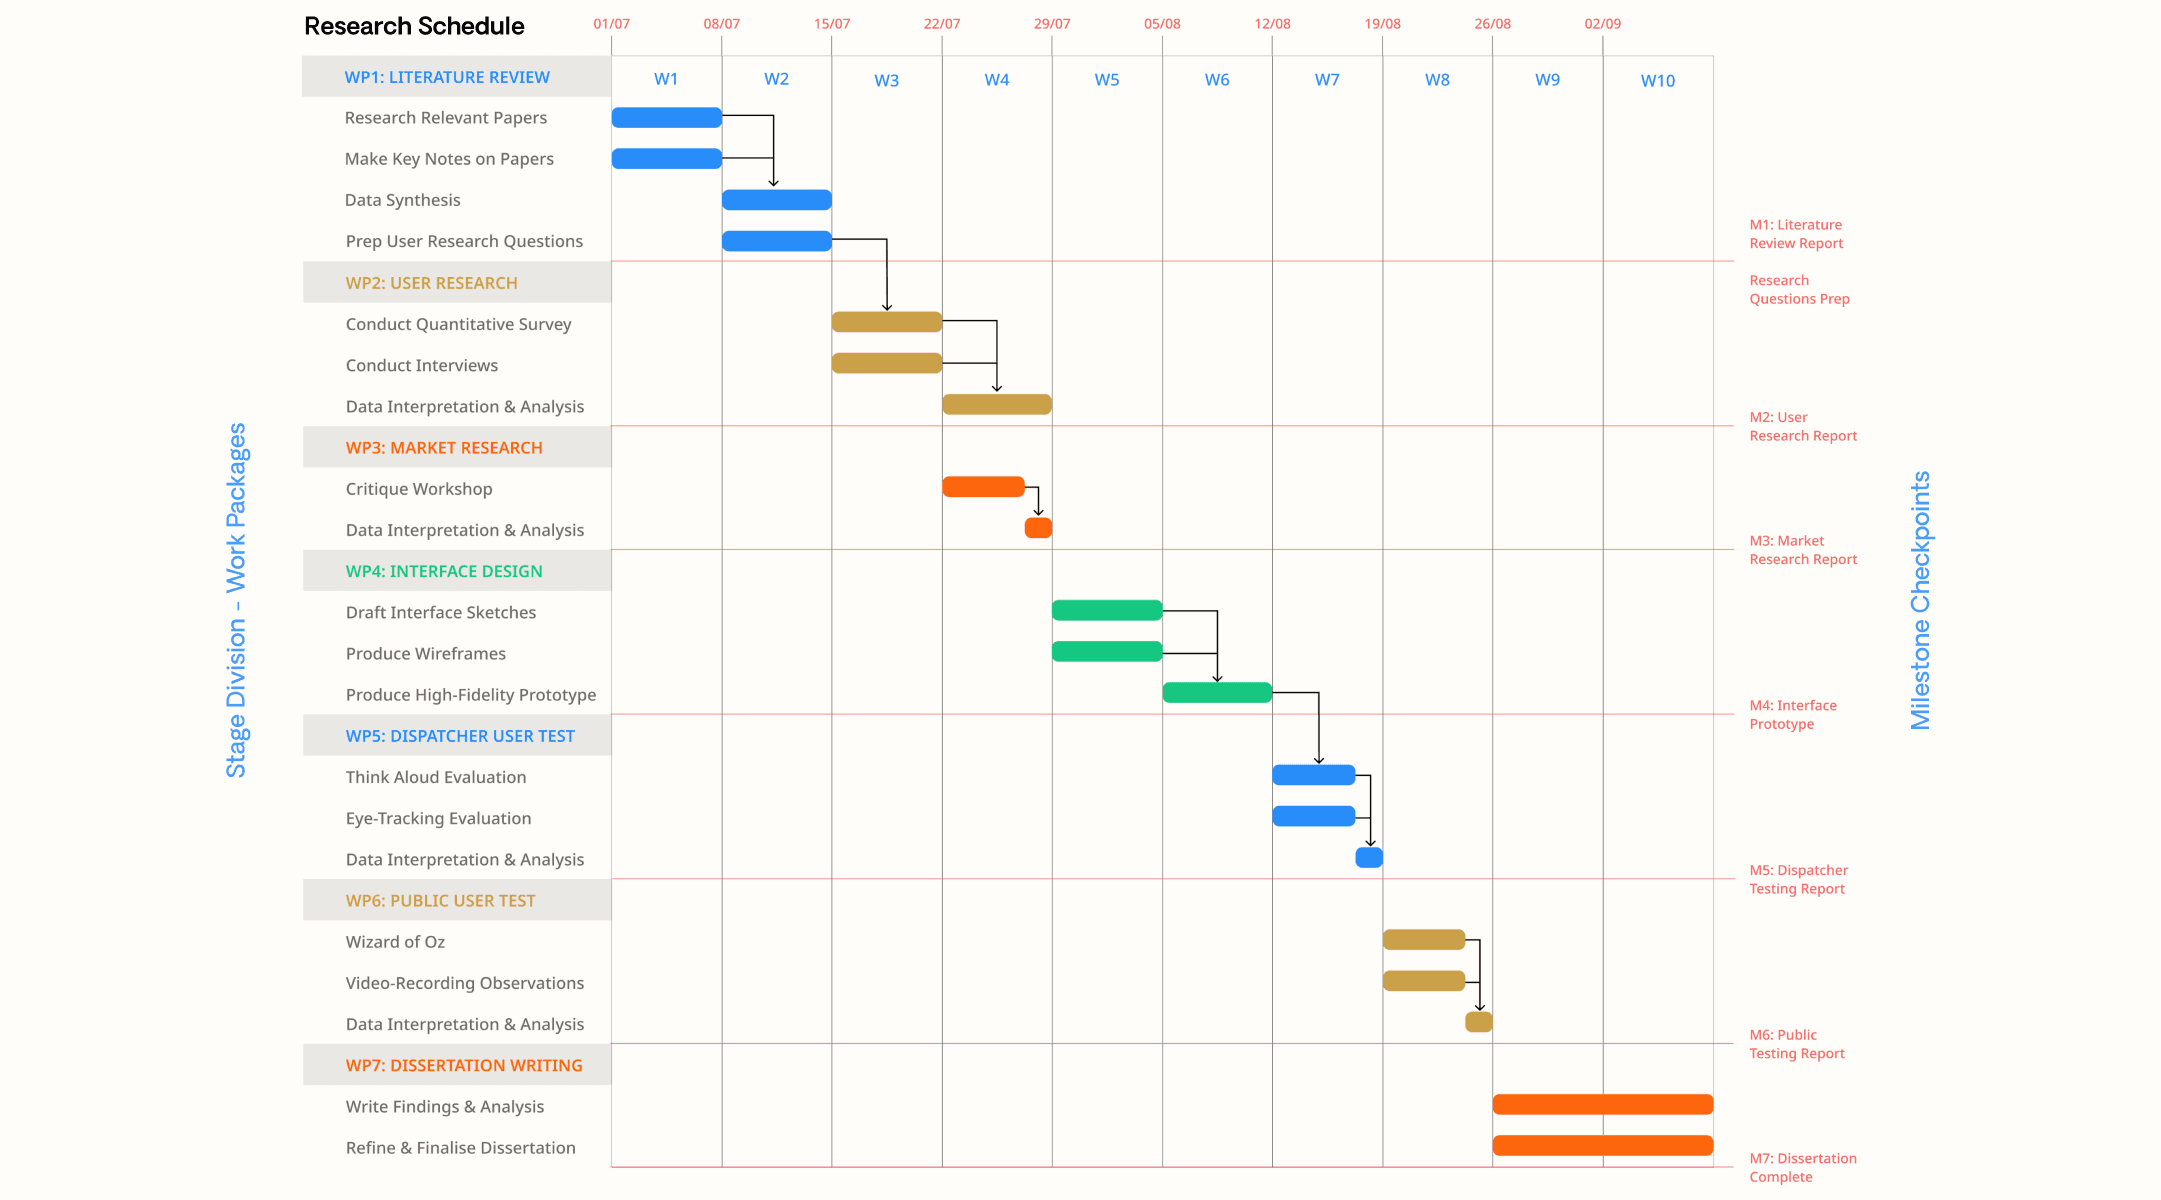The image size is (2161, 1200).
Task: Select Prep User Research Questions label
Action: pos(464,241)
